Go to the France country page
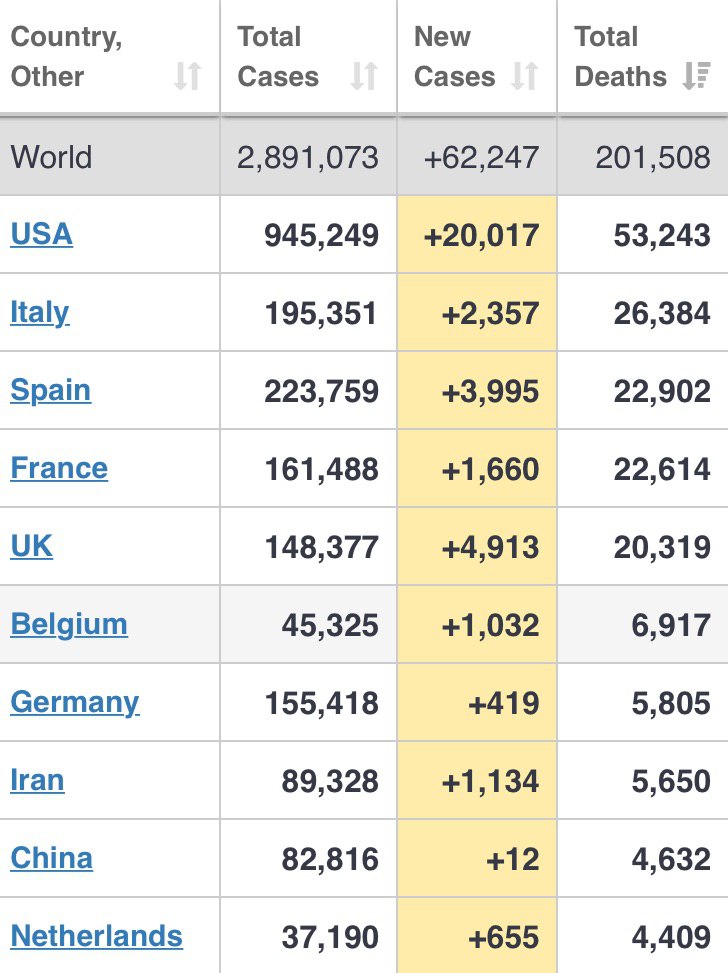728x973 pixels. pos(59,469)
